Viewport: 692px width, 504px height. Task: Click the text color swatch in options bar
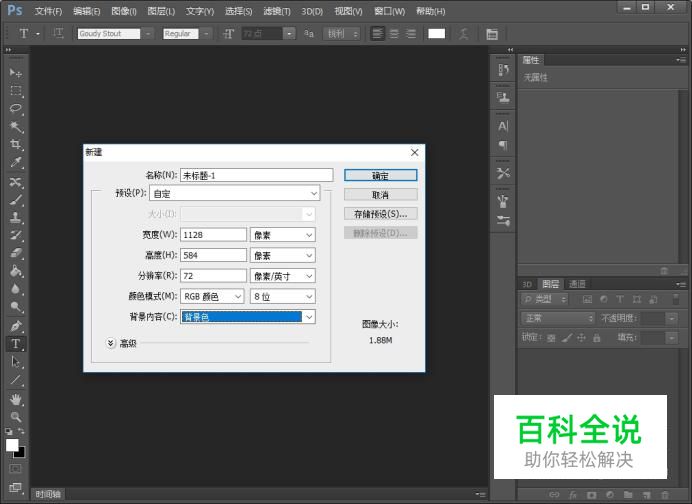(437, 33)
